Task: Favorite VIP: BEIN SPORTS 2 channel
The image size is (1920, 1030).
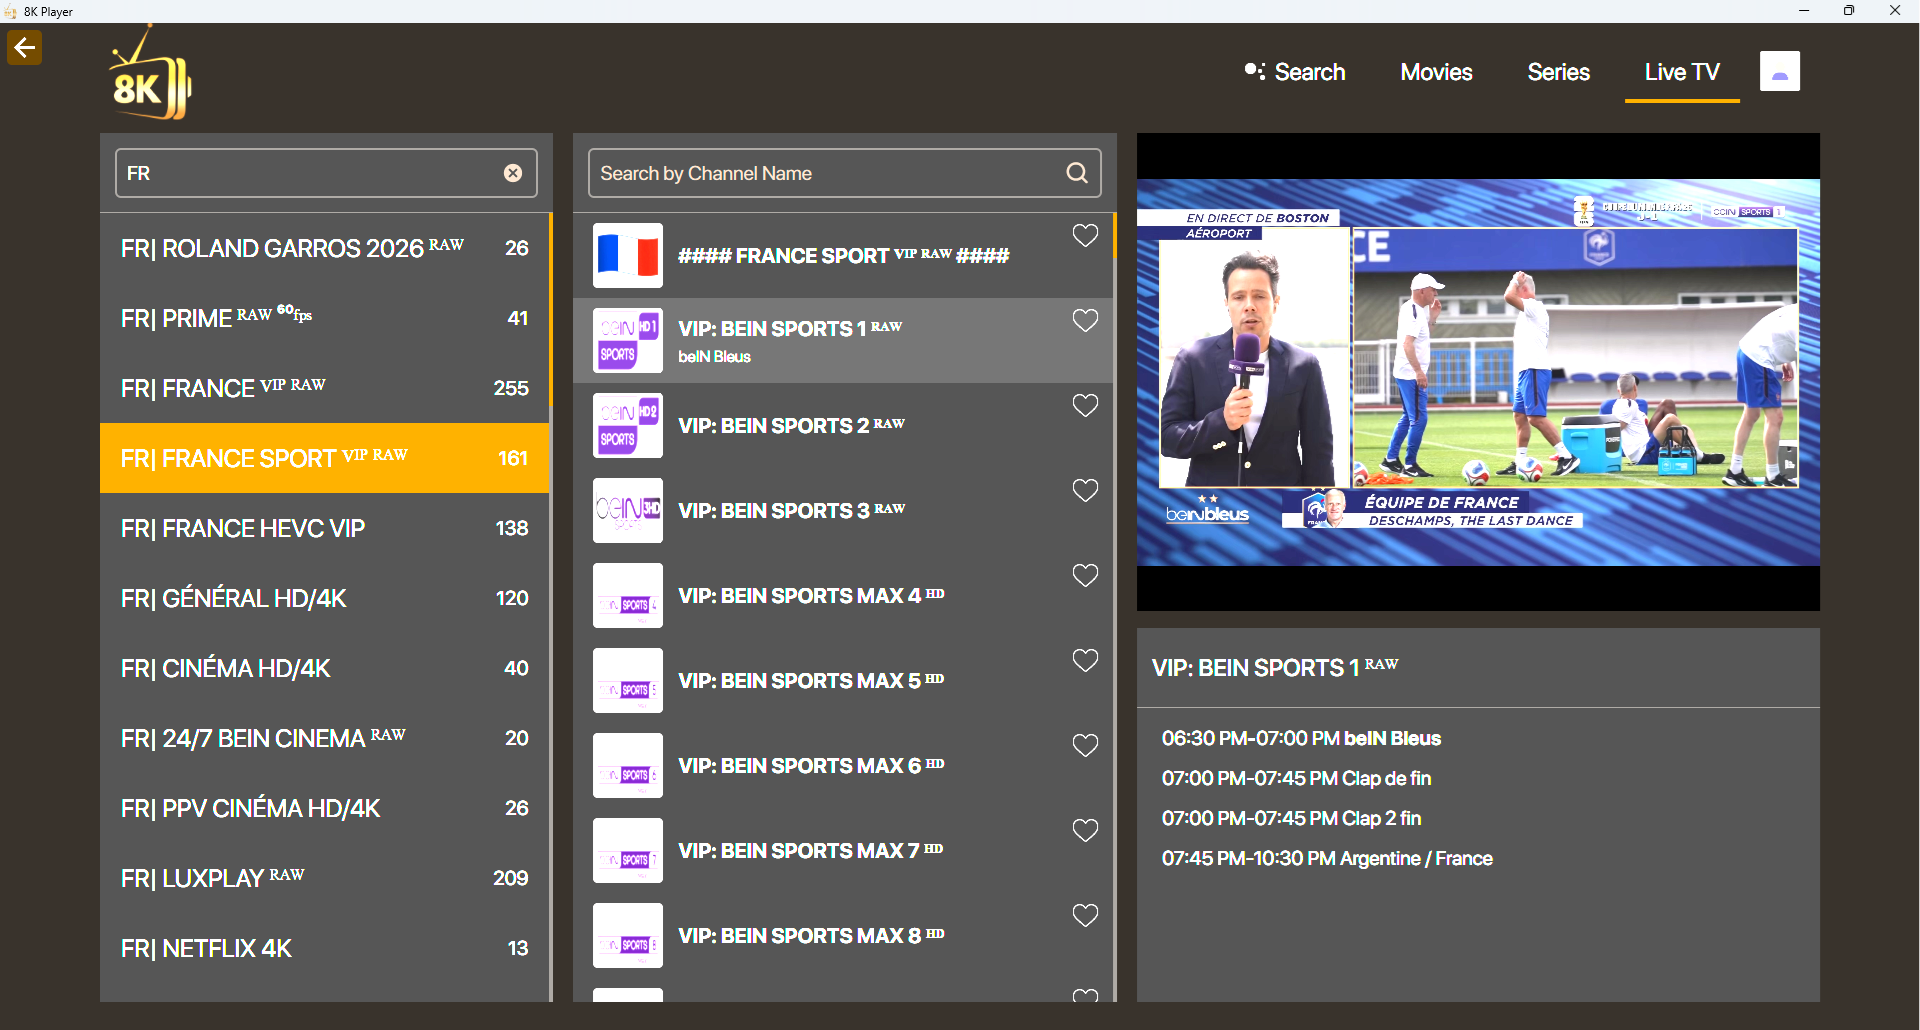Action: [1085, 406]
